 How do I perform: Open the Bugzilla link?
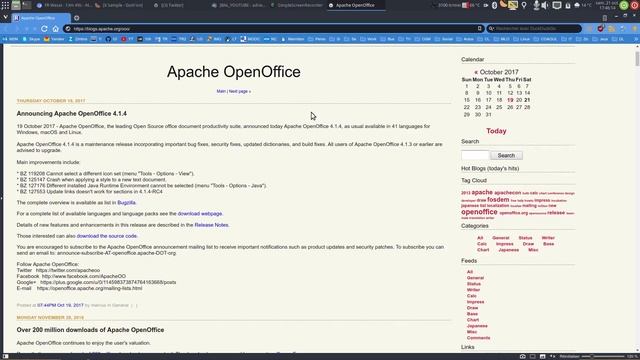pos(127,202)
